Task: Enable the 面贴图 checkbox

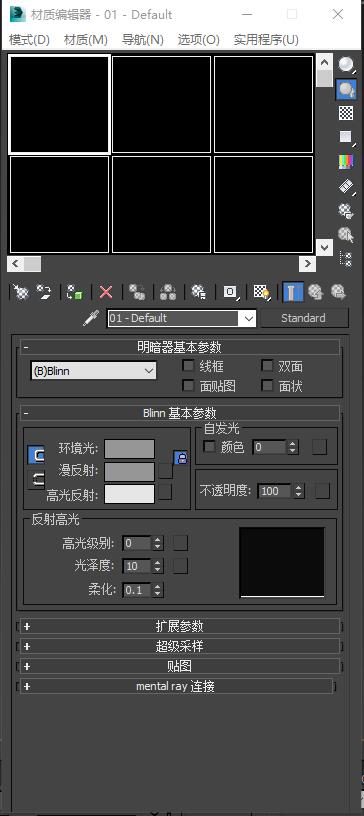Action: tap(189, 386)
